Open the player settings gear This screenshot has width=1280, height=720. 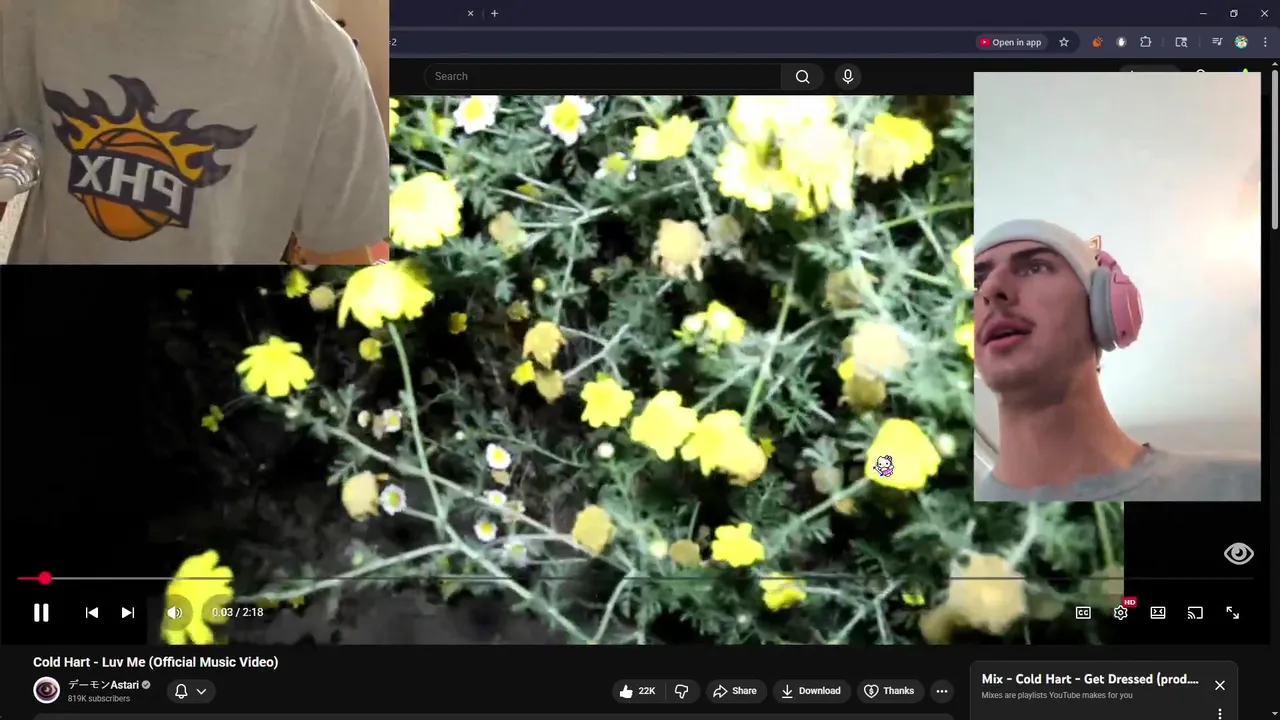(x=1121, y=613)
